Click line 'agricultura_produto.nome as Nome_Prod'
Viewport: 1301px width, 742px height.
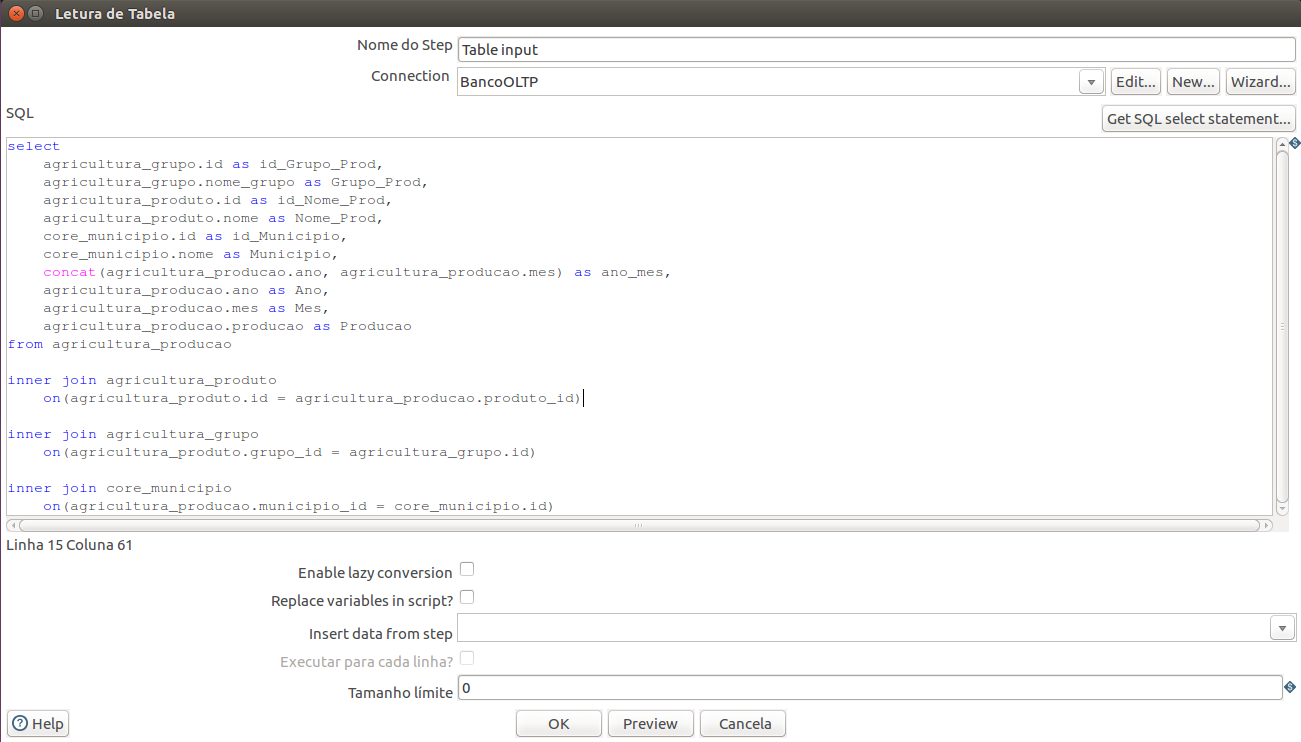pos(213,218)
